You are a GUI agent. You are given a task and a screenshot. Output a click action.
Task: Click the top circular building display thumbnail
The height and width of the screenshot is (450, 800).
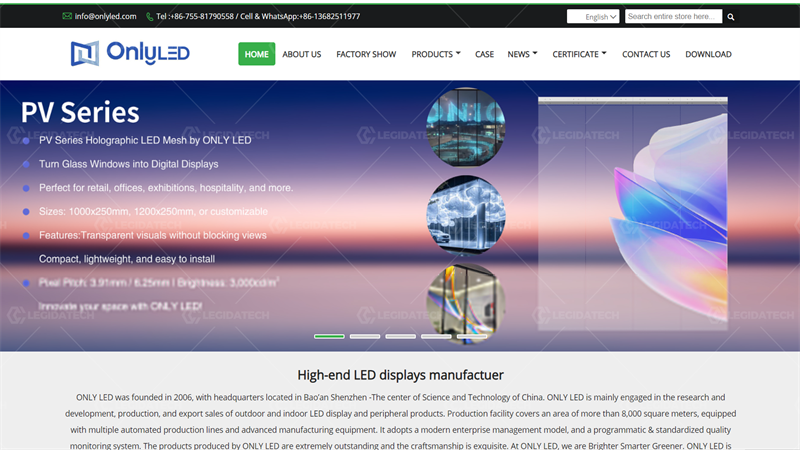[466, 128]
